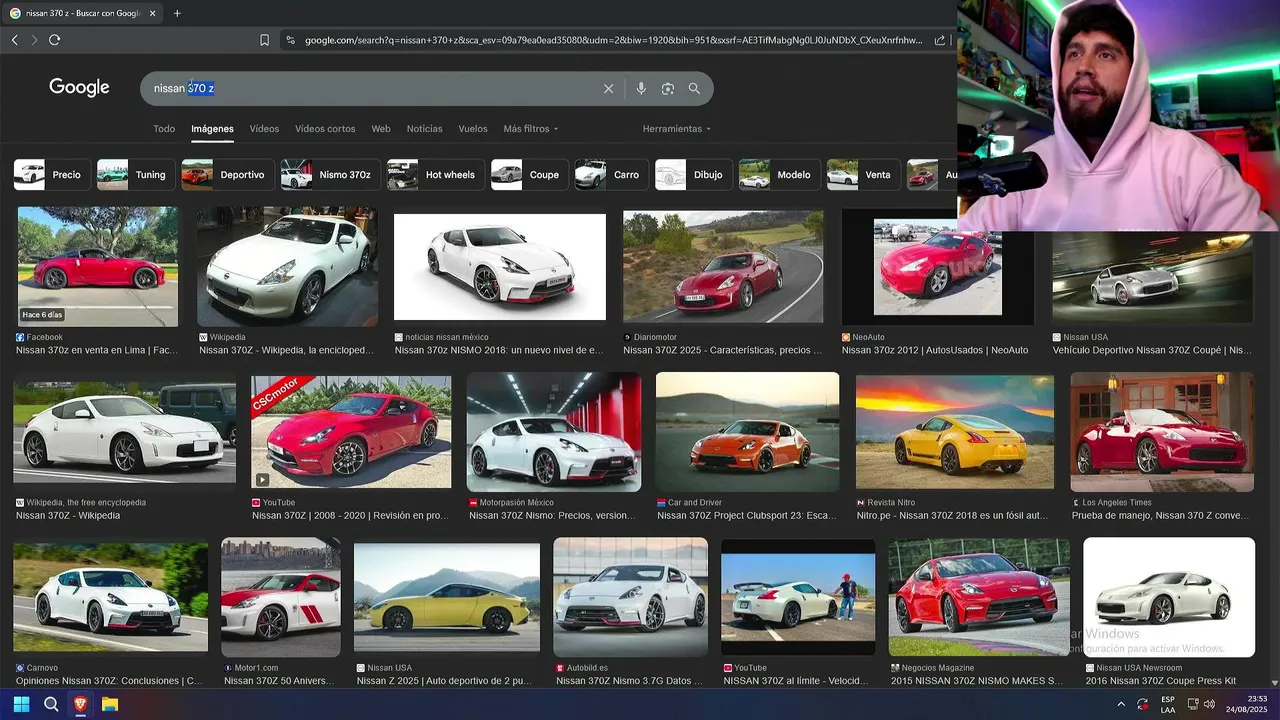Switch to the Web tab
The image size is (1280, 720).
point(381,129)
